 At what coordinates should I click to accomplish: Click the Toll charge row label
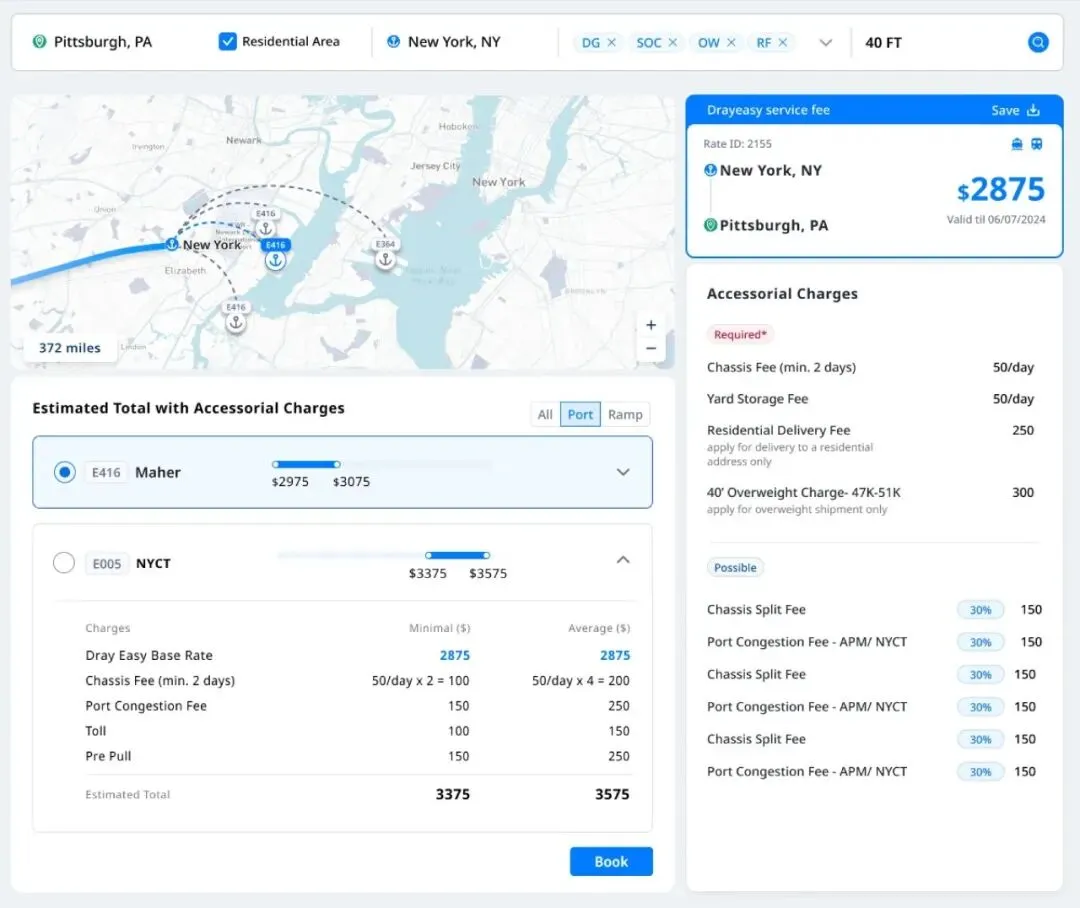point(96,731)
